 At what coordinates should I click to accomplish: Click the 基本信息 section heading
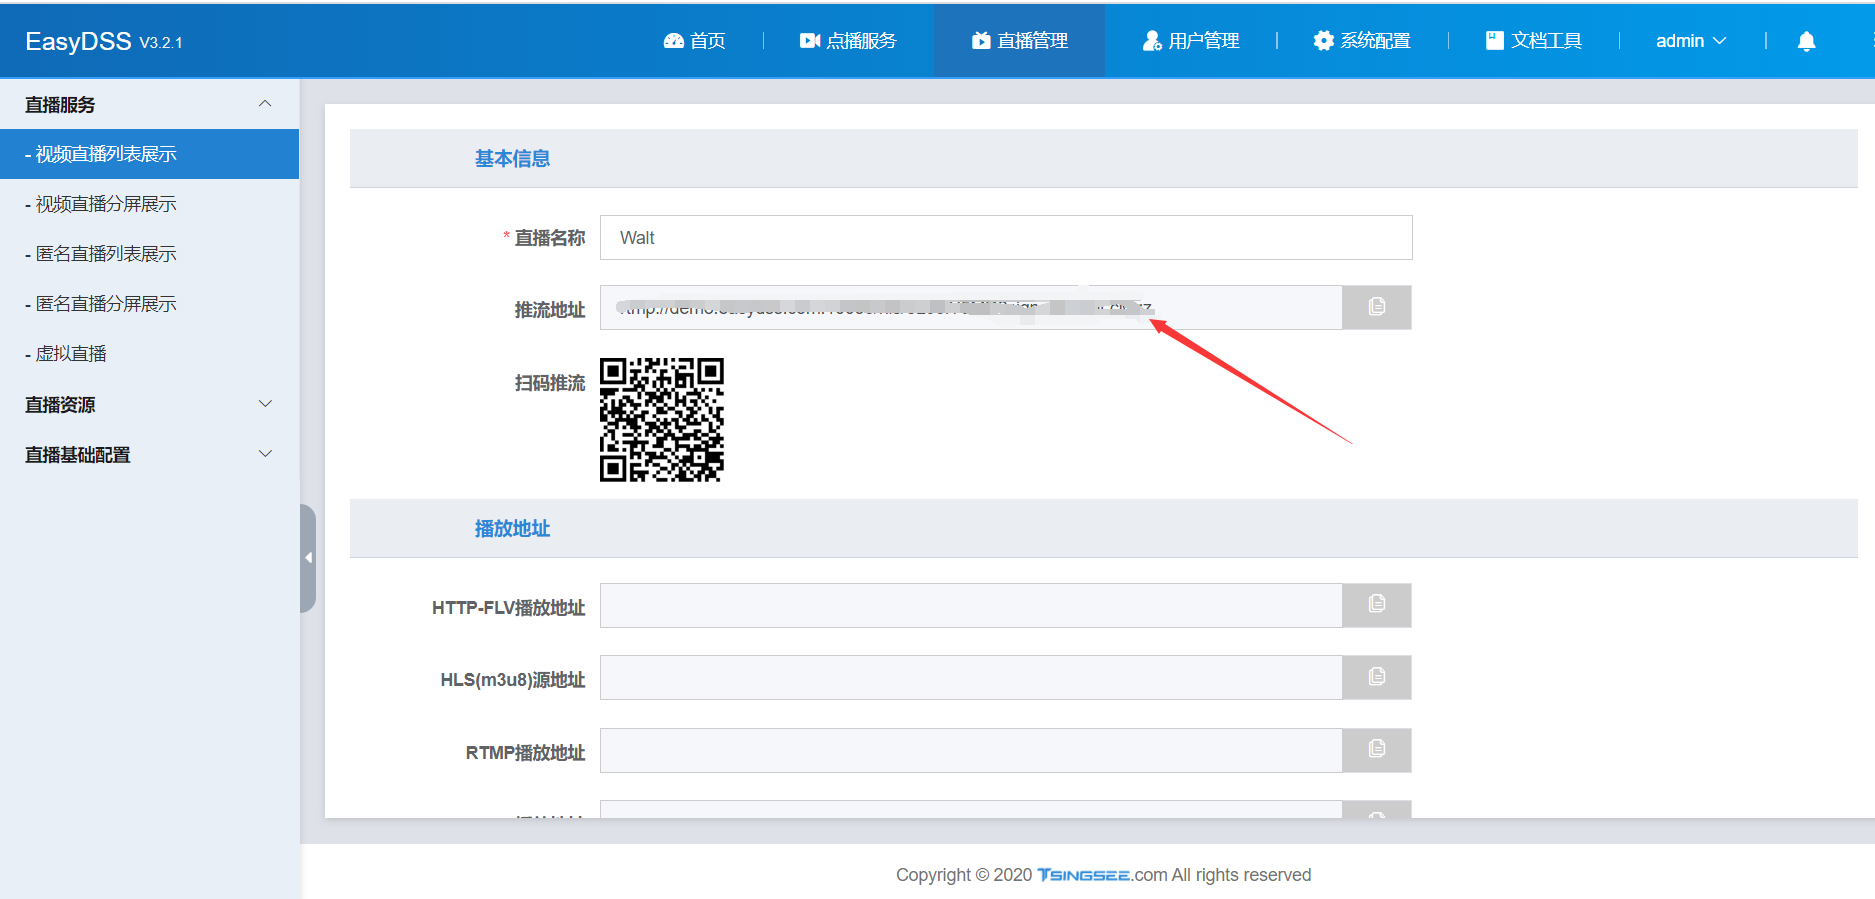[x=512, y=159]
